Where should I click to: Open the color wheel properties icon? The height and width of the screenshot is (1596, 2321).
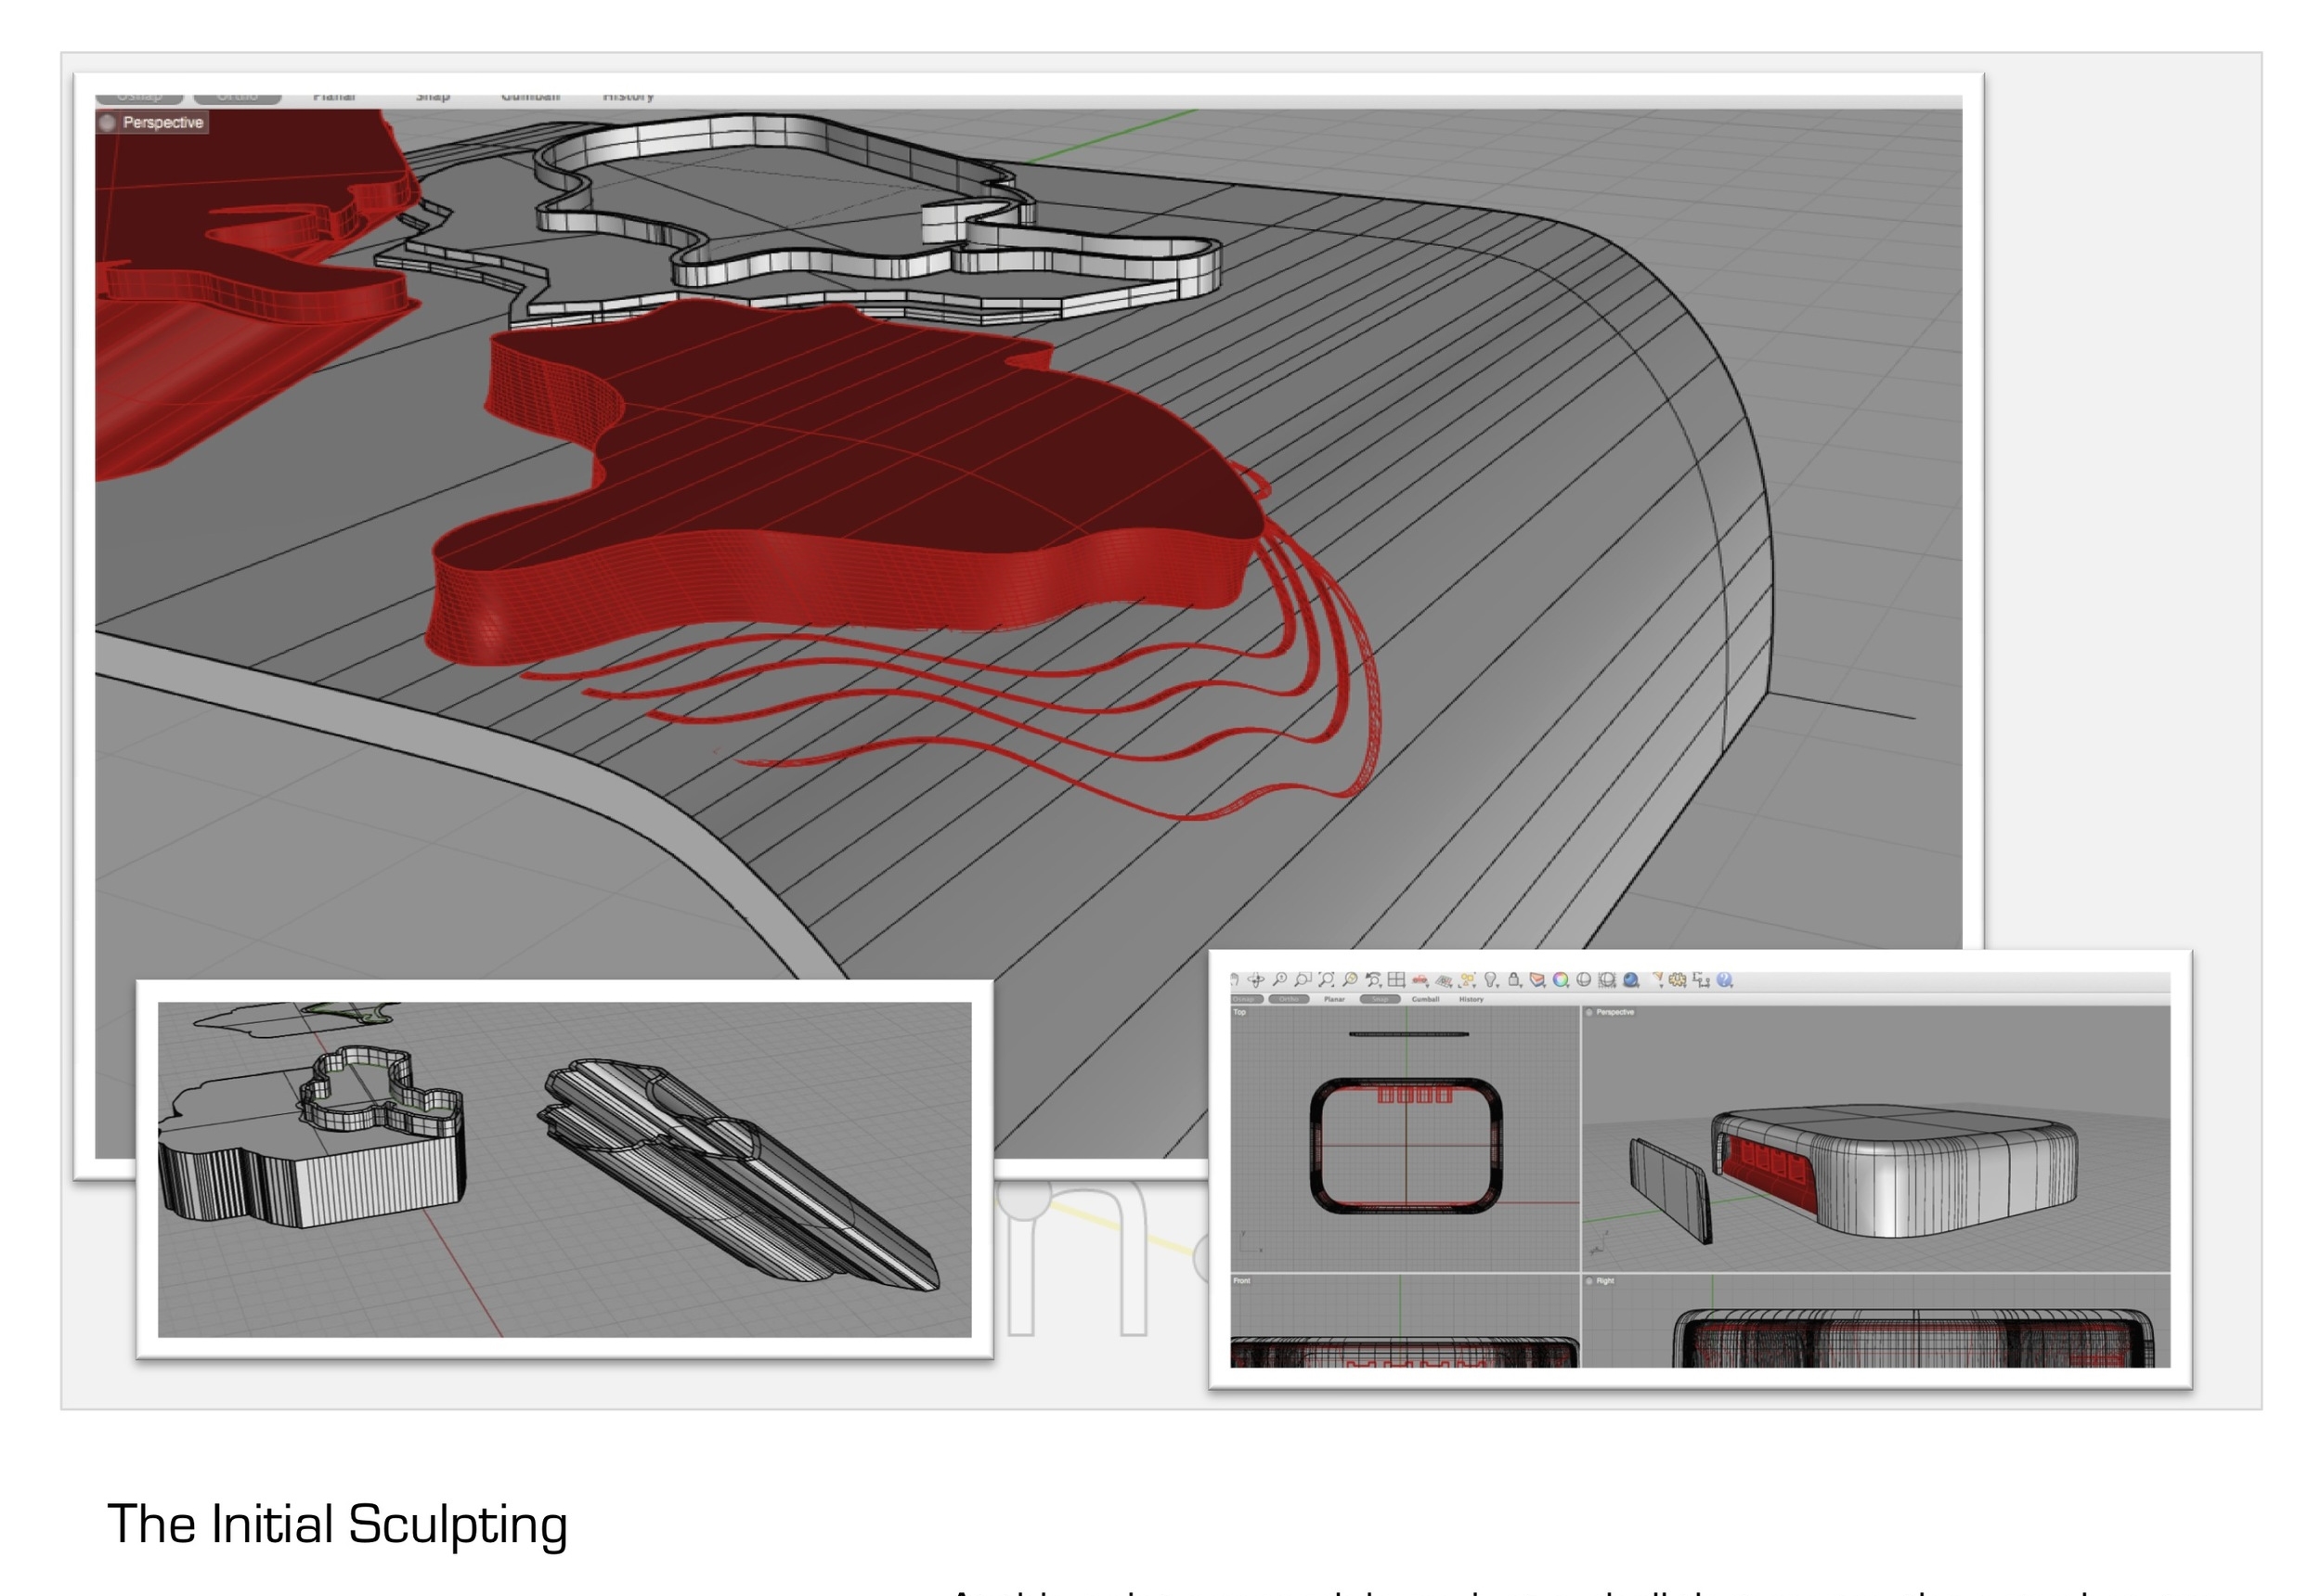click(1561, 981)
